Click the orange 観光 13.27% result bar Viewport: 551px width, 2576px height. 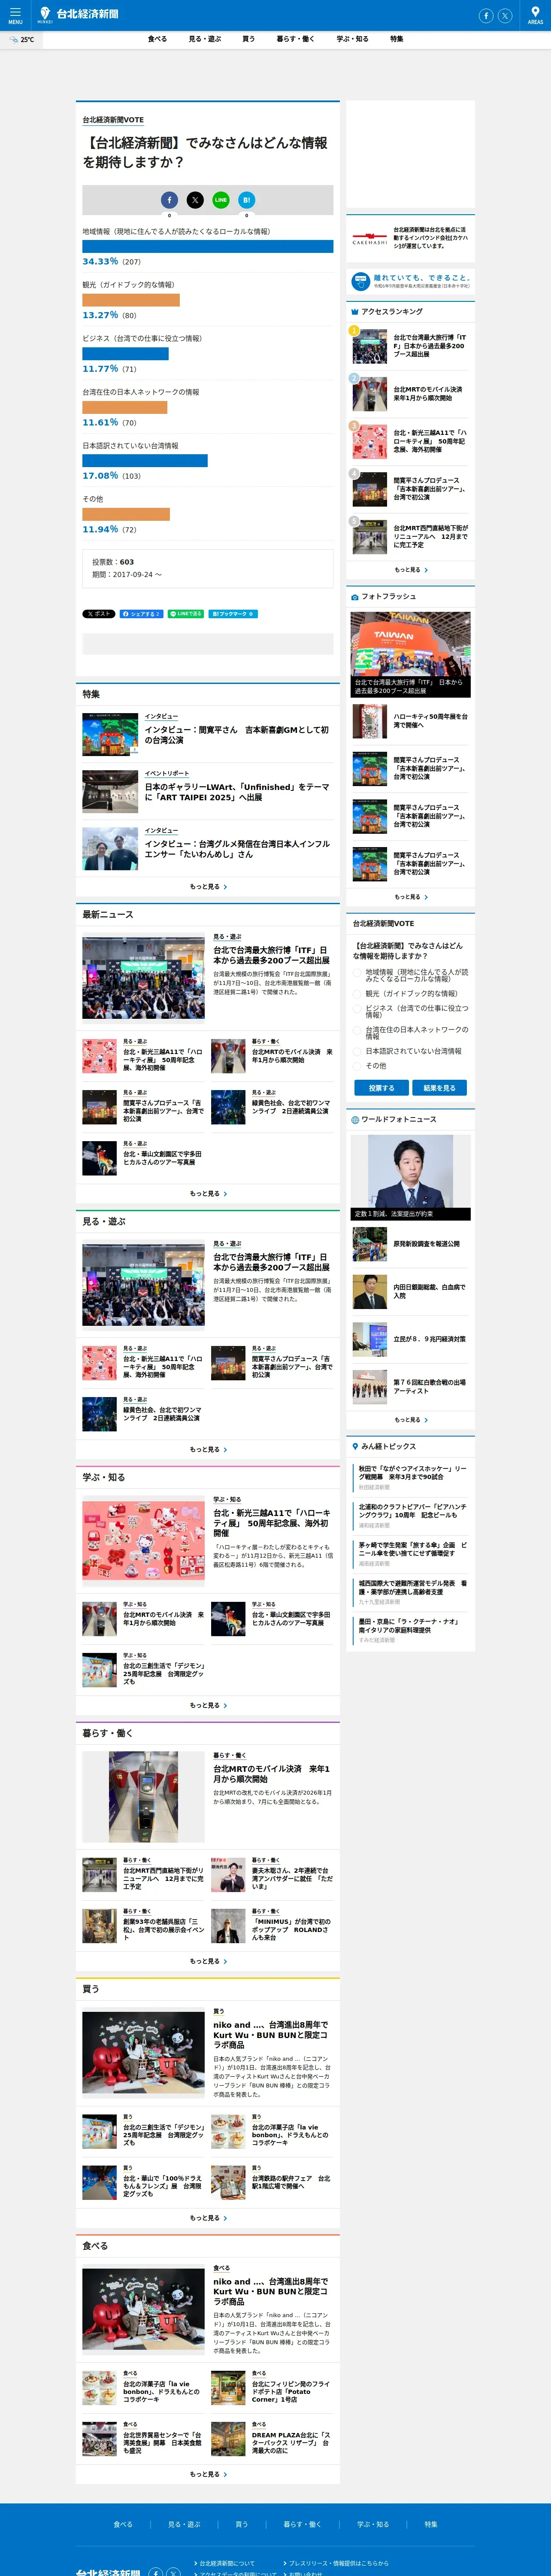click(x=131, y=300)
